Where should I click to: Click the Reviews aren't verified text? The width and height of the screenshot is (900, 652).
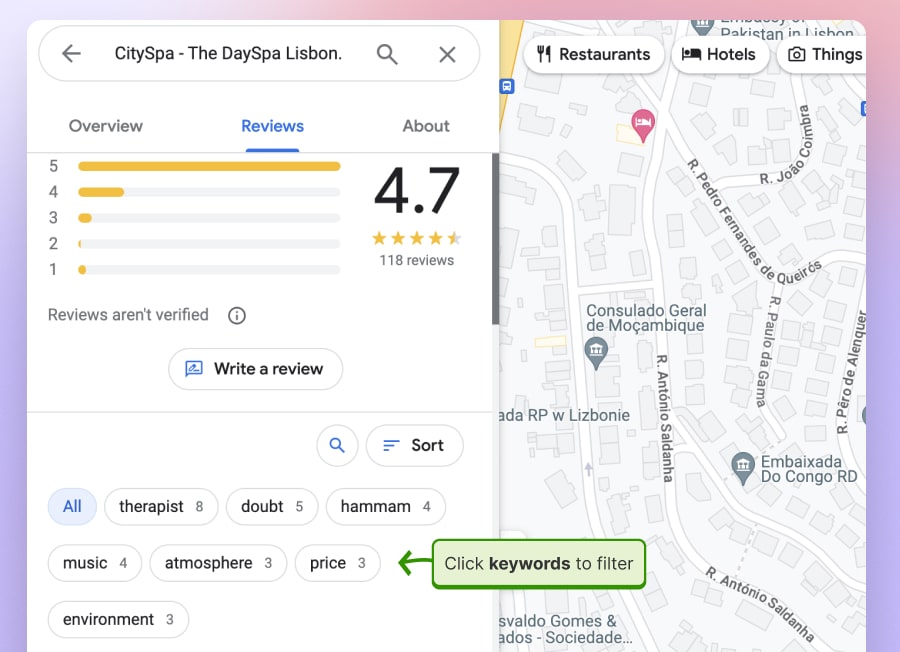(128, 315)
